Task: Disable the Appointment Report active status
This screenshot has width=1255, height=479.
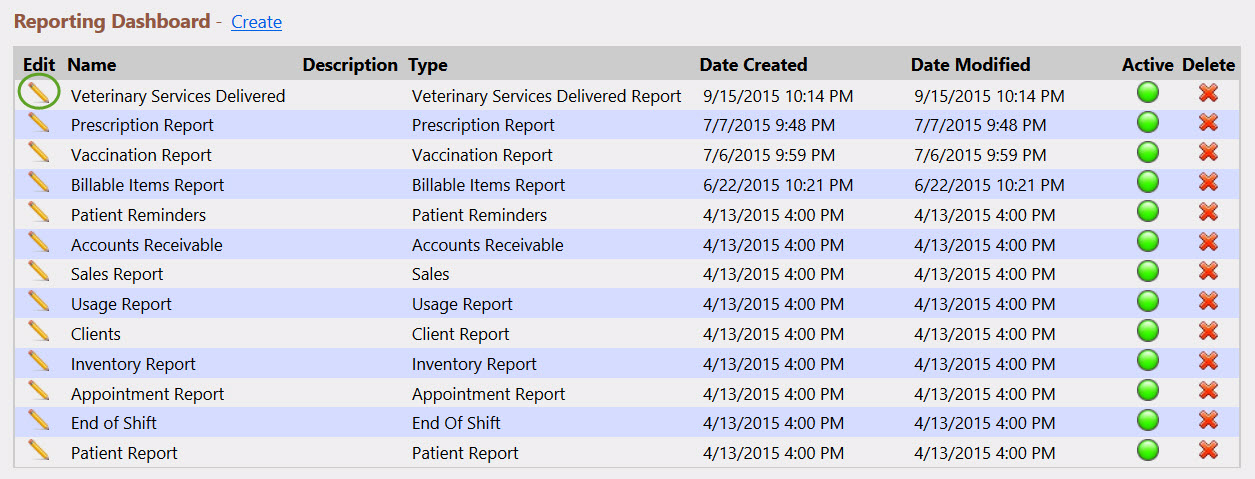Action: pos(1148,391)
